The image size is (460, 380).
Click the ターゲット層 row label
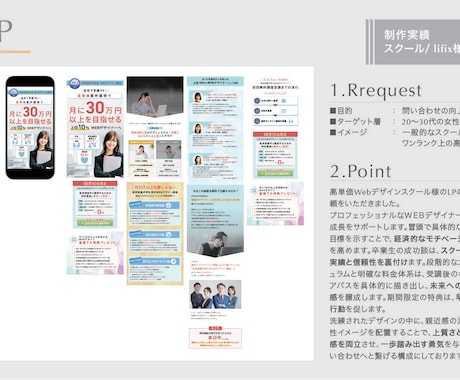[x=355, y=122]
